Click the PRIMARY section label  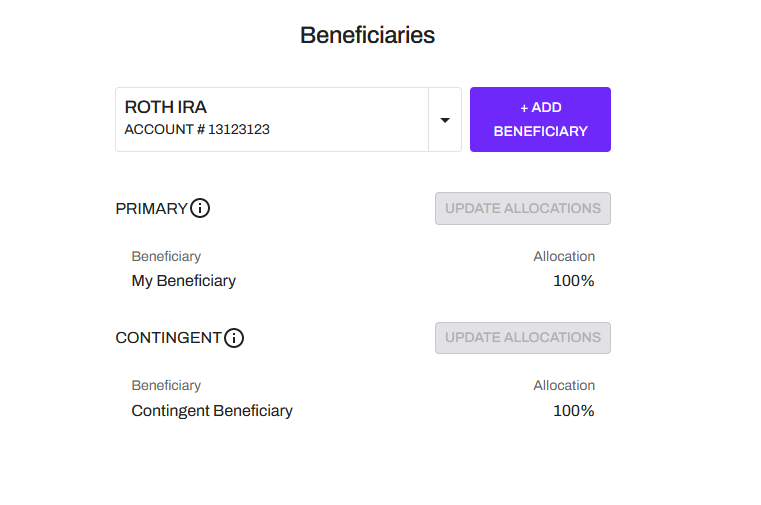(151, 209)
